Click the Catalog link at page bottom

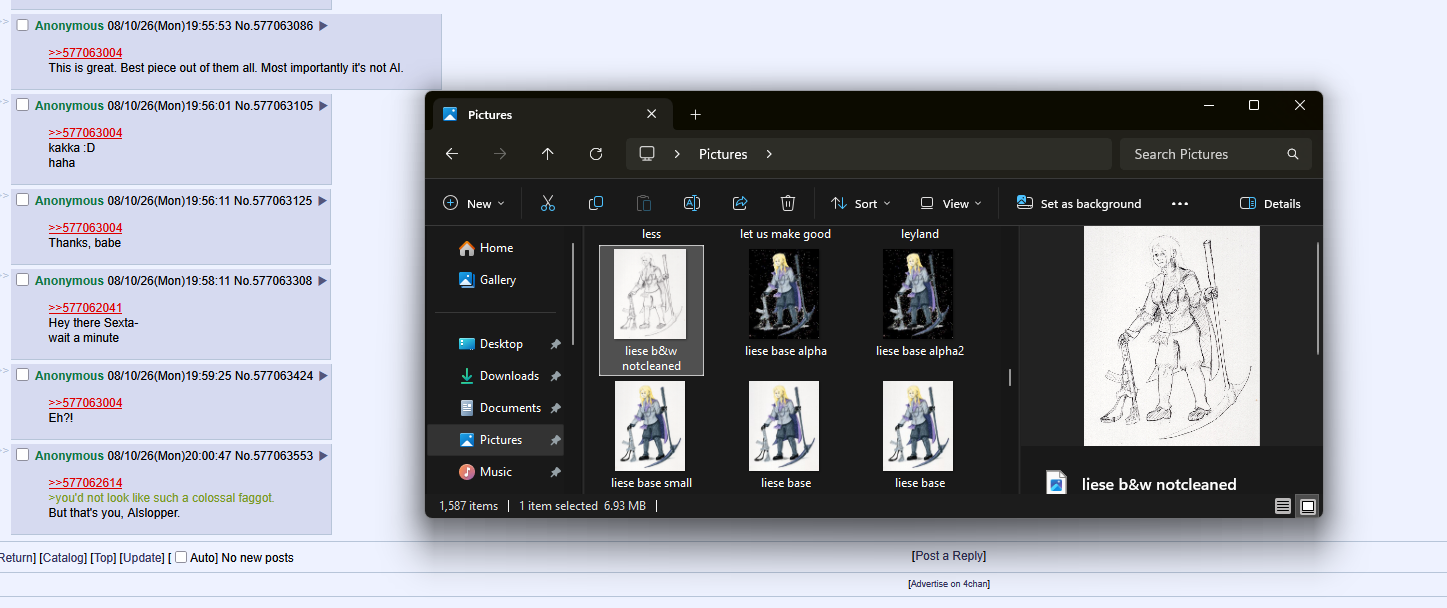click(64, 558)
